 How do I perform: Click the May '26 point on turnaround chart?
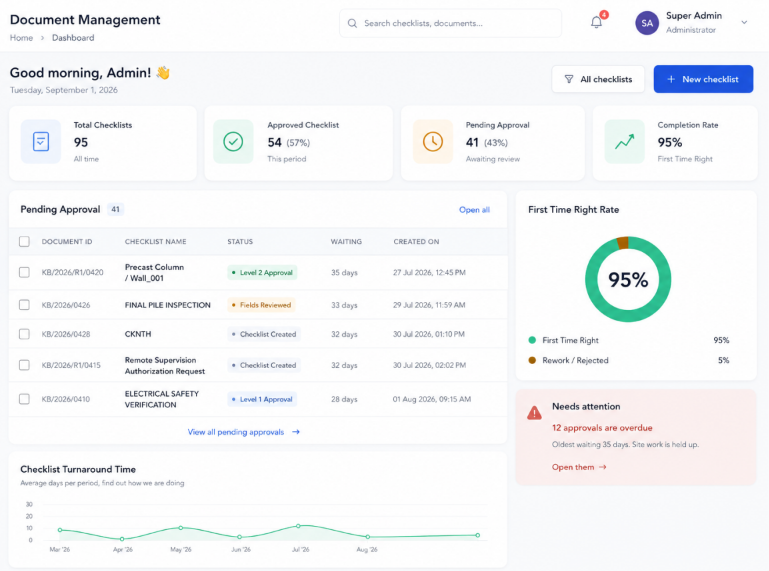click(x=181, y=528)
